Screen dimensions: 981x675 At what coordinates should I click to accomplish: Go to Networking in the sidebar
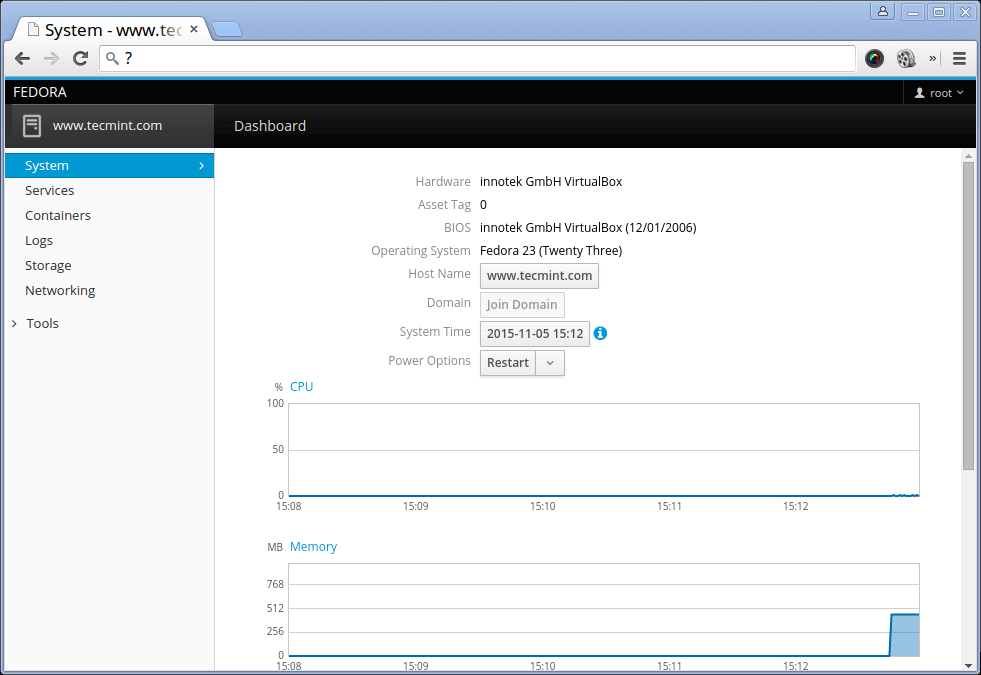pos(60,290)
